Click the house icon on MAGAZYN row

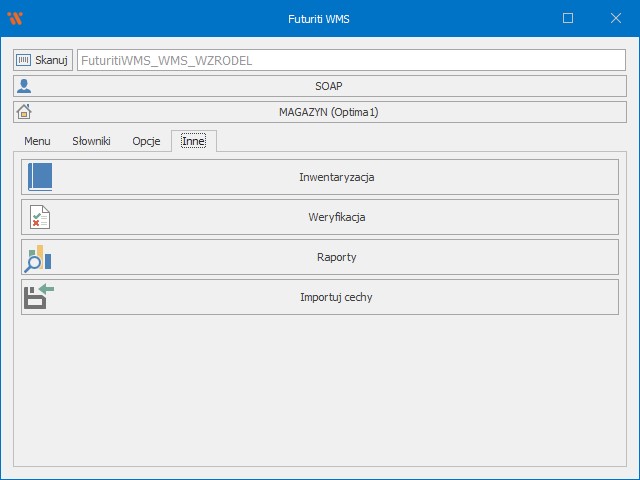[25, 112]
